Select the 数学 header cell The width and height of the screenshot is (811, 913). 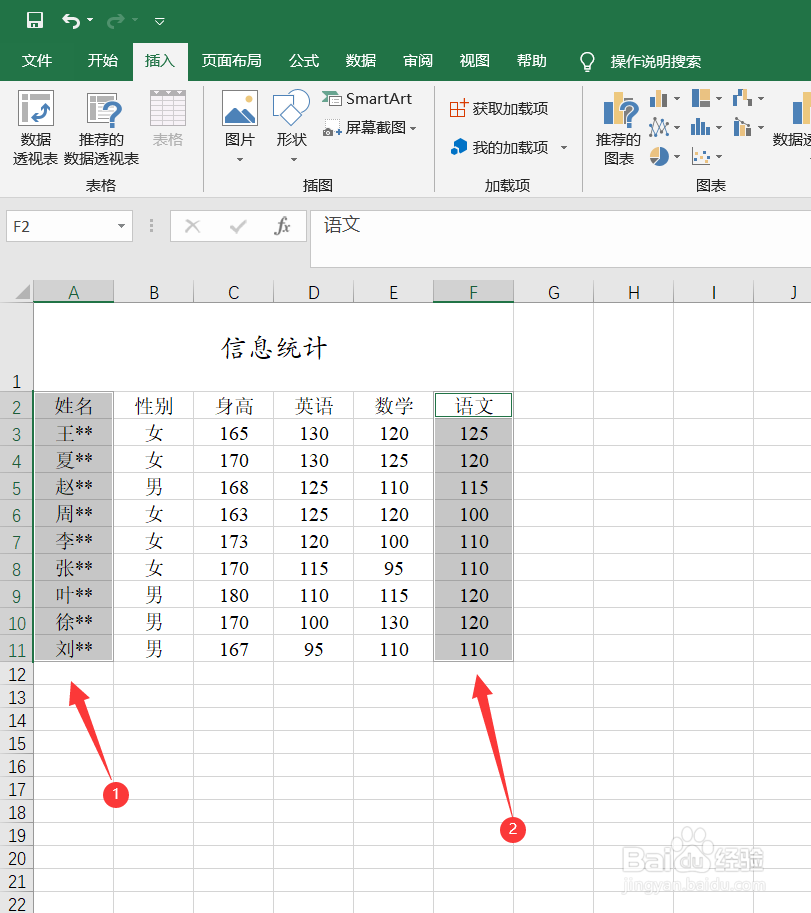coord(394,405)
